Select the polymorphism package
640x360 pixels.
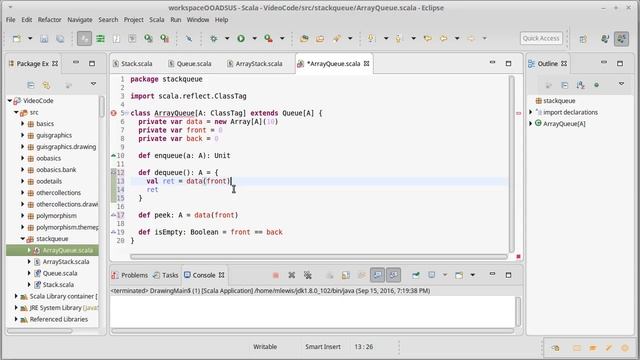(56, 216)
